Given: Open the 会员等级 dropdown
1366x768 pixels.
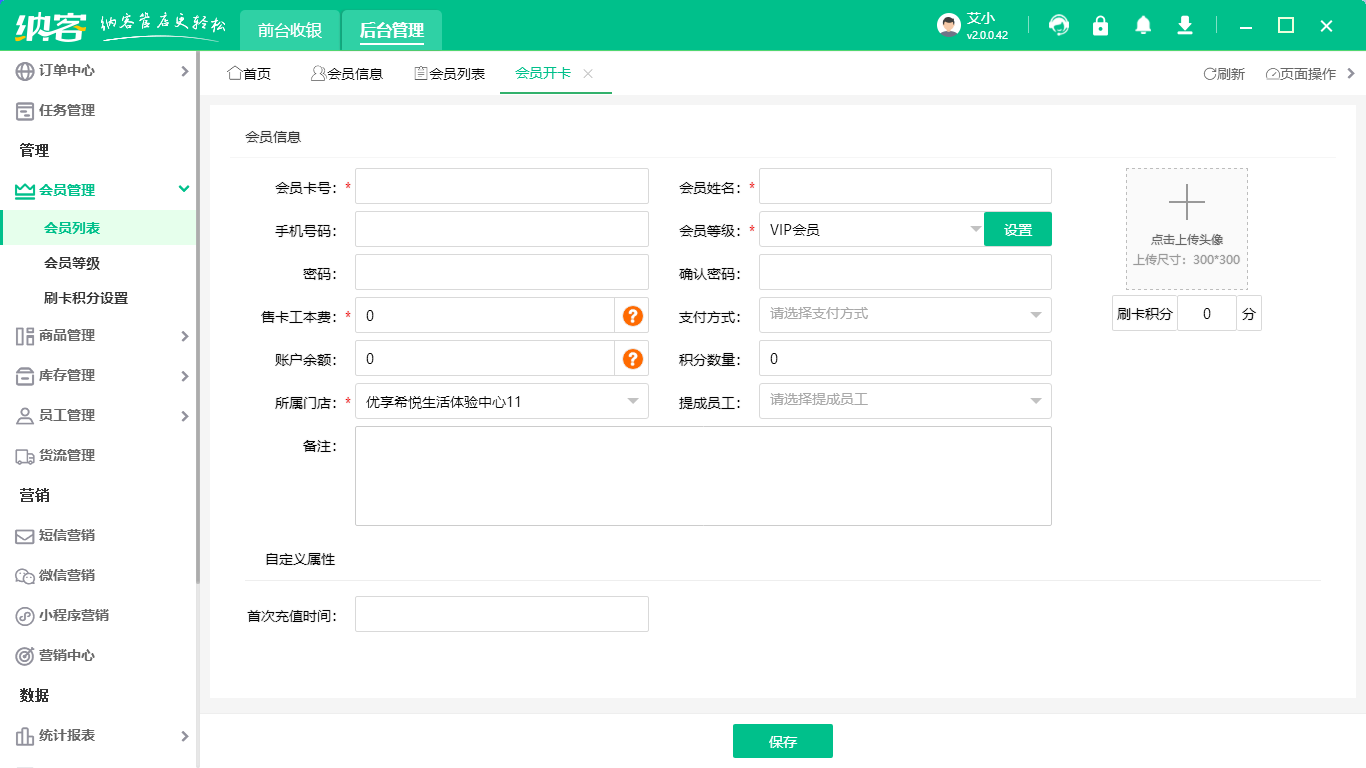Looking at the screenshot, I should [x=871, y=230].
